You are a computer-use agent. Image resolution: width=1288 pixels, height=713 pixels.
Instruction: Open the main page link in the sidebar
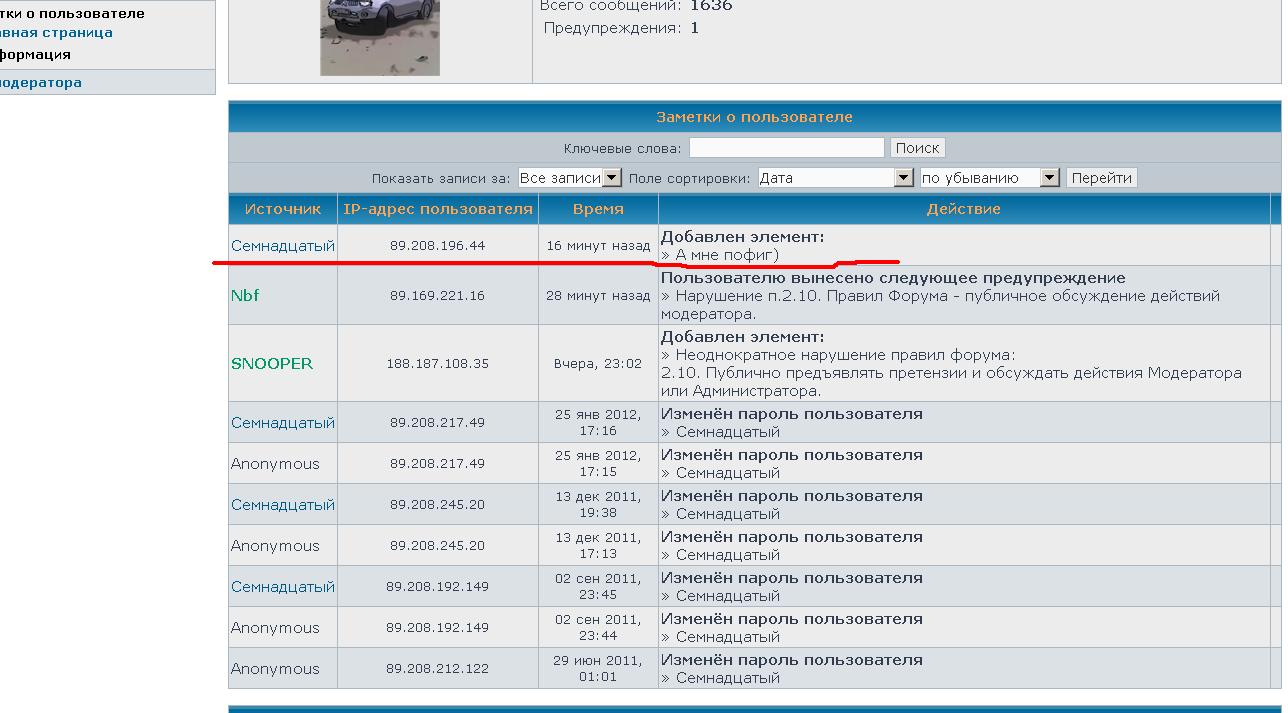[x=56, y=33]
